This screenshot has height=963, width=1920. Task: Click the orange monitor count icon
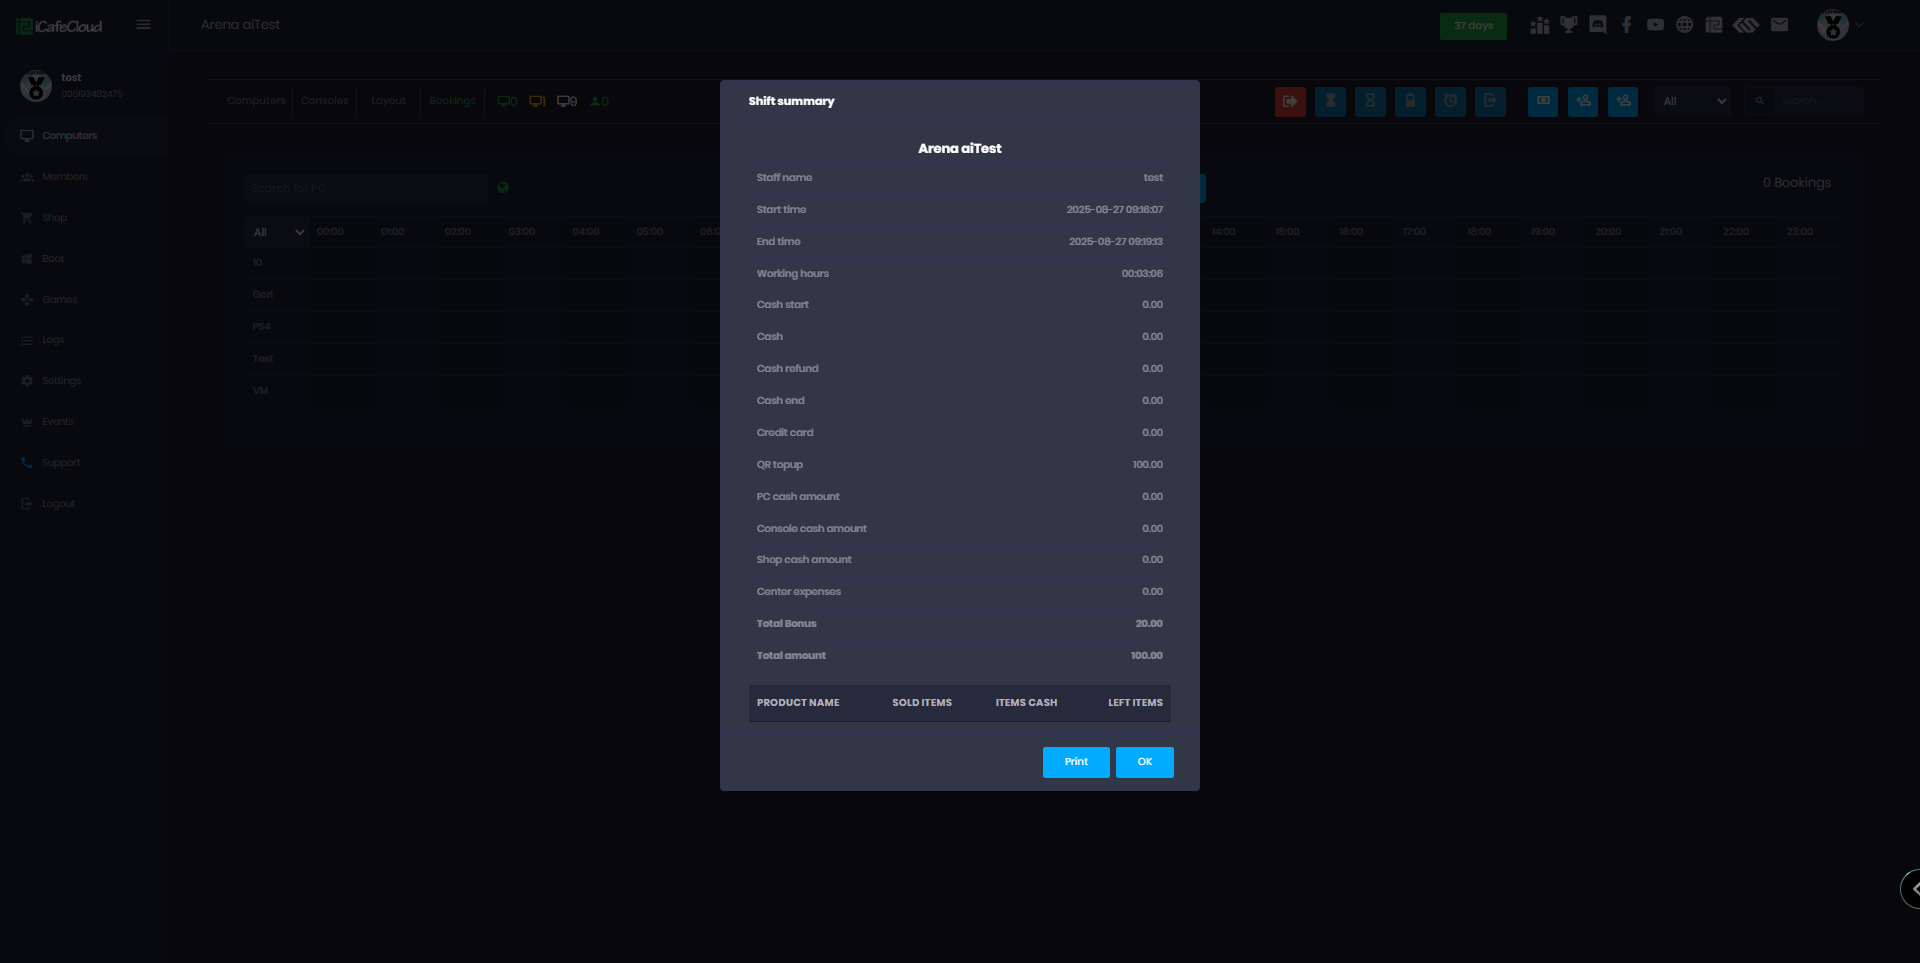click(537, 101)
